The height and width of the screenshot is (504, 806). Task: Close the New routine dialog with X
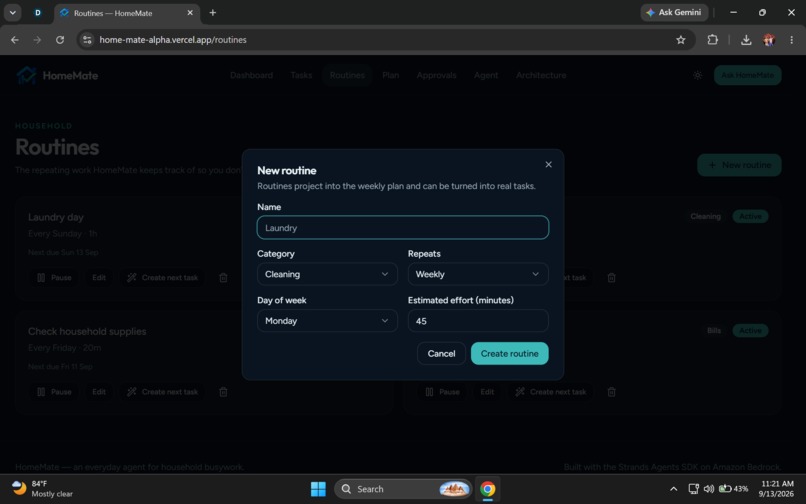[548, 165]
